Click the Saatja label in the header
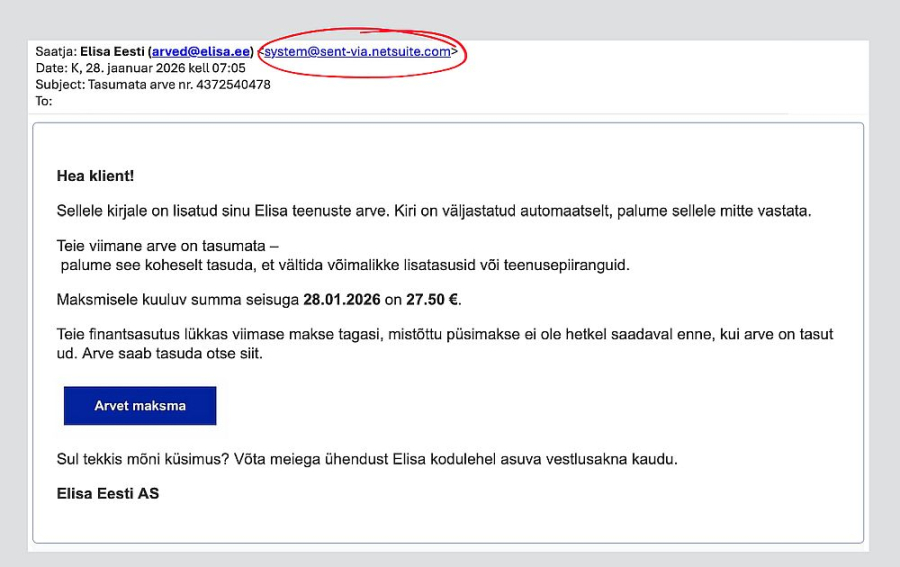This screenshot has width=900, height=567. 56,52
